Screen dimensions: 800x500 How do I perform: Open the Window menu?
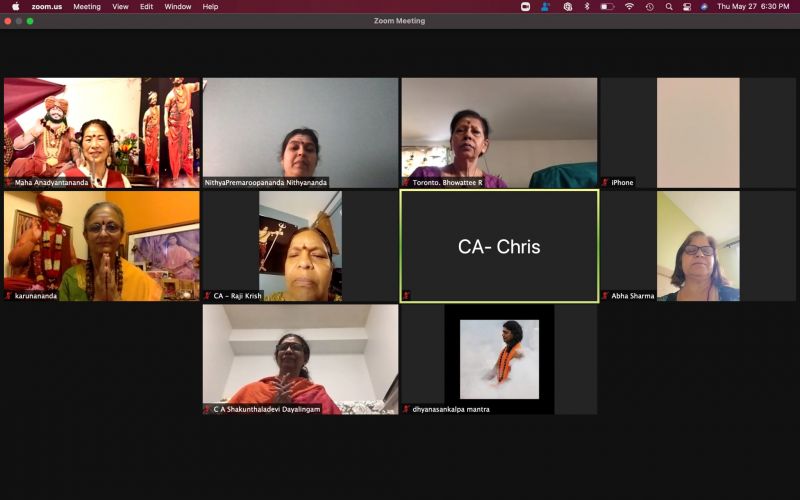pyautogui.click(x=178, y=6)
